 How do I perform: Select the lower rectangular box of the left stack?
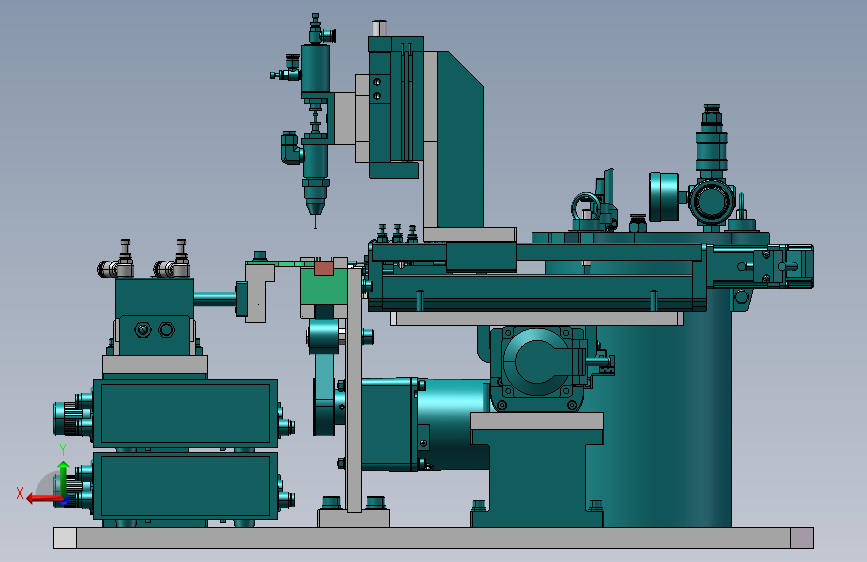click(x=185, y=486)
